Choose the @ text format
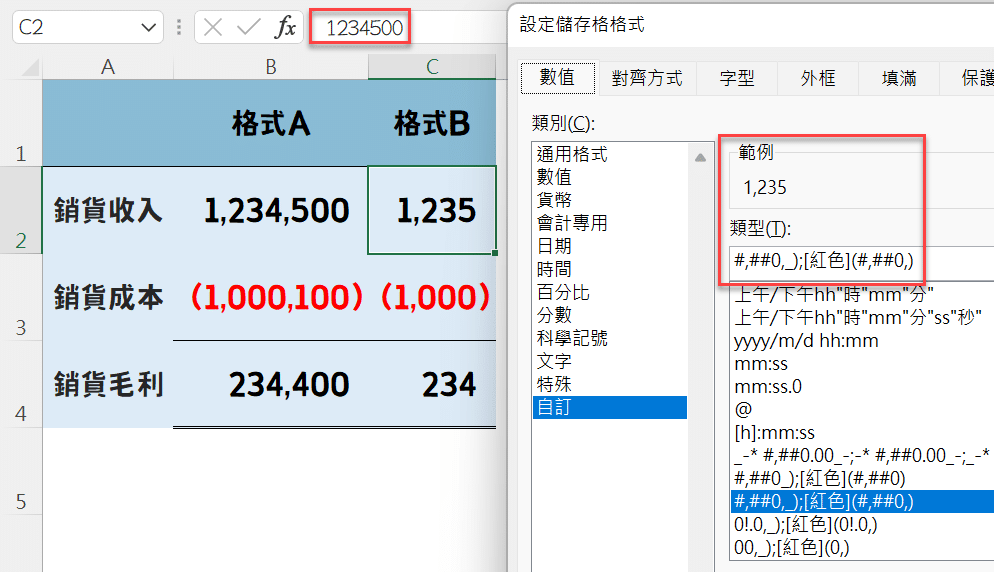Image resolution: width=994 pixels, height=572 pixels. pyautogui.click(x=862, y=410)
